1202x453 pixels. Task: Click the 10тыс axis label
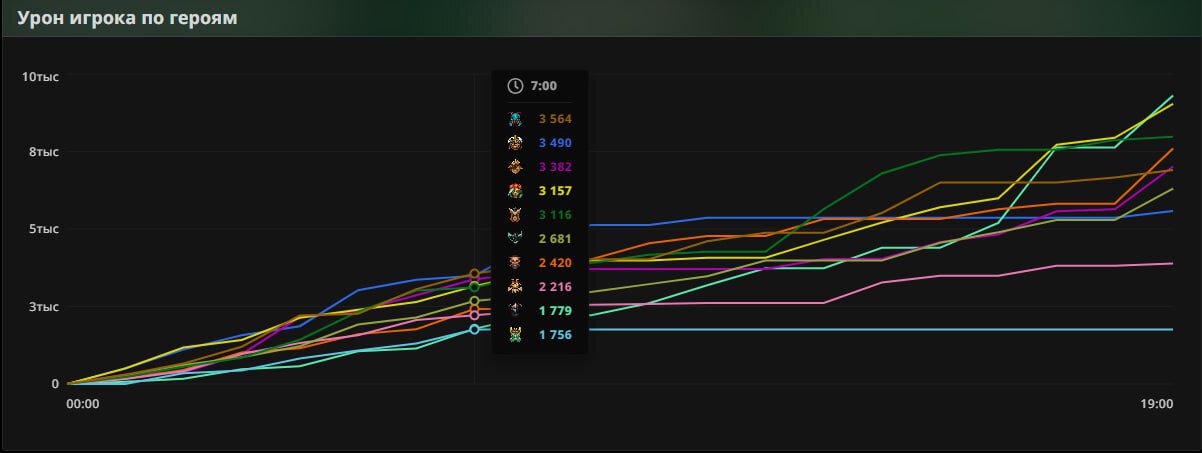[x=41, y=76]
